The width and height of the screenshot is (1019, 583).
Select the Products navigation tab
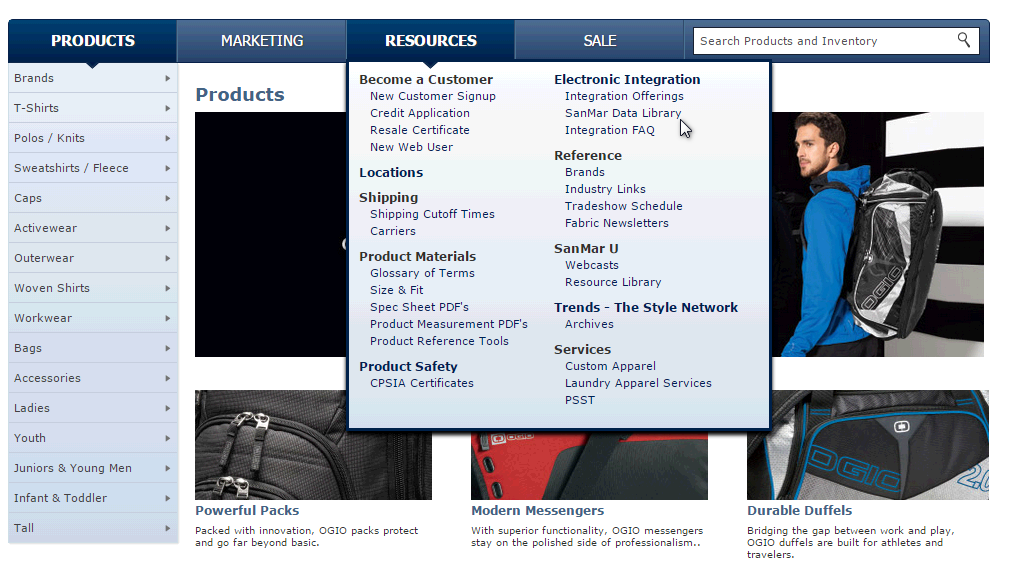pos(93,41)
